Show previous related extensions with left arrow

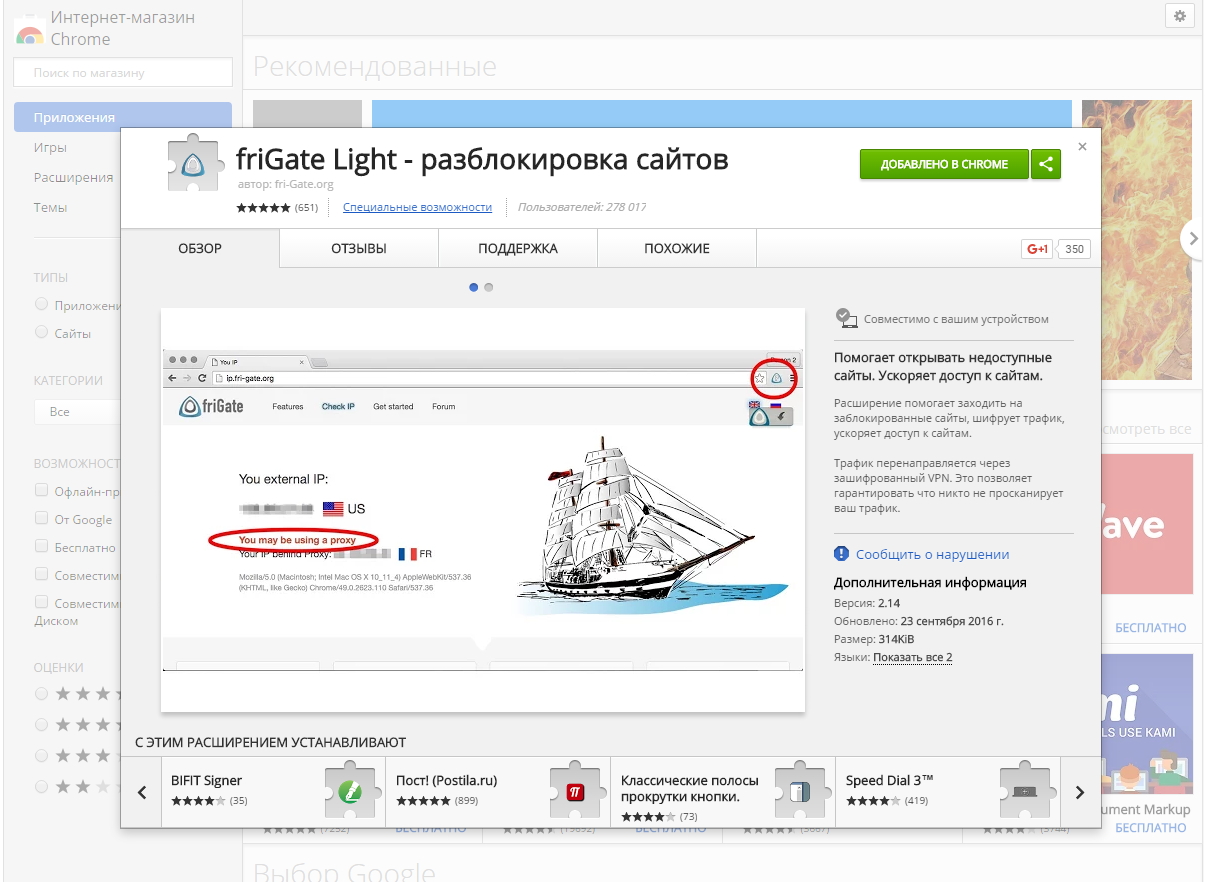[142, 792]
